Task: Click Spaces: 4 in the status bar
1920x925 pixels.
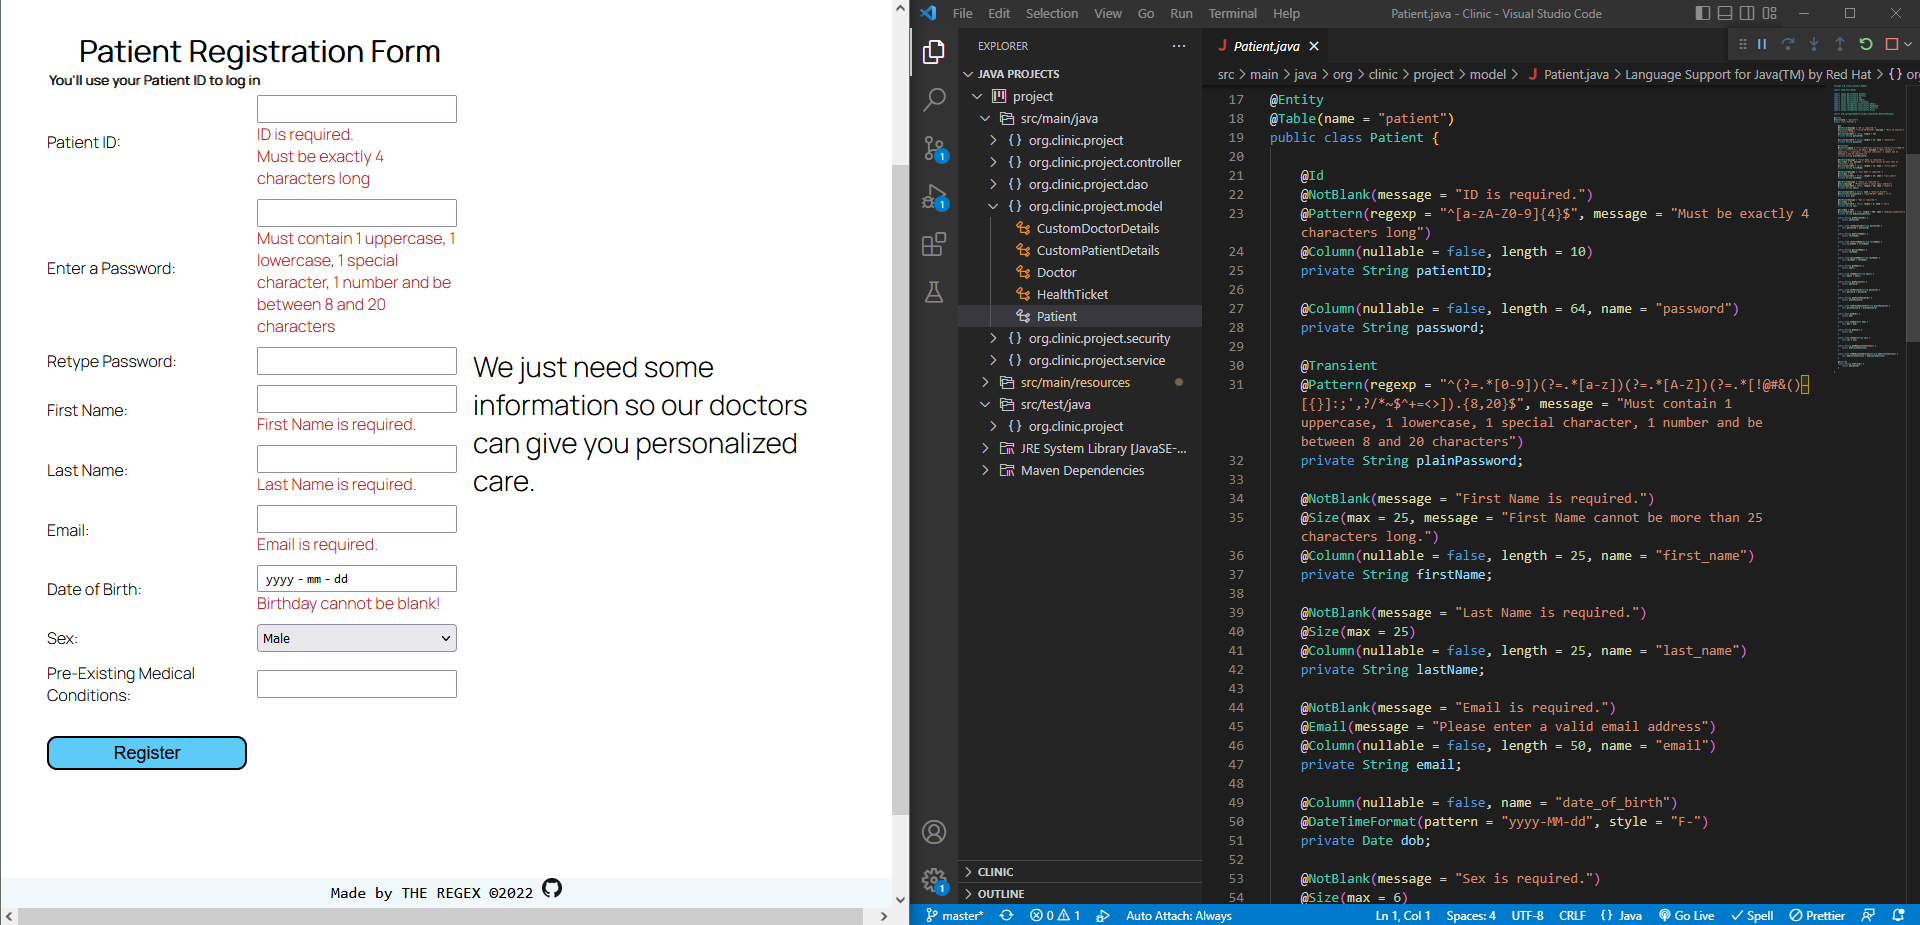Action: pyautogui.click(x=1470, y=915)
